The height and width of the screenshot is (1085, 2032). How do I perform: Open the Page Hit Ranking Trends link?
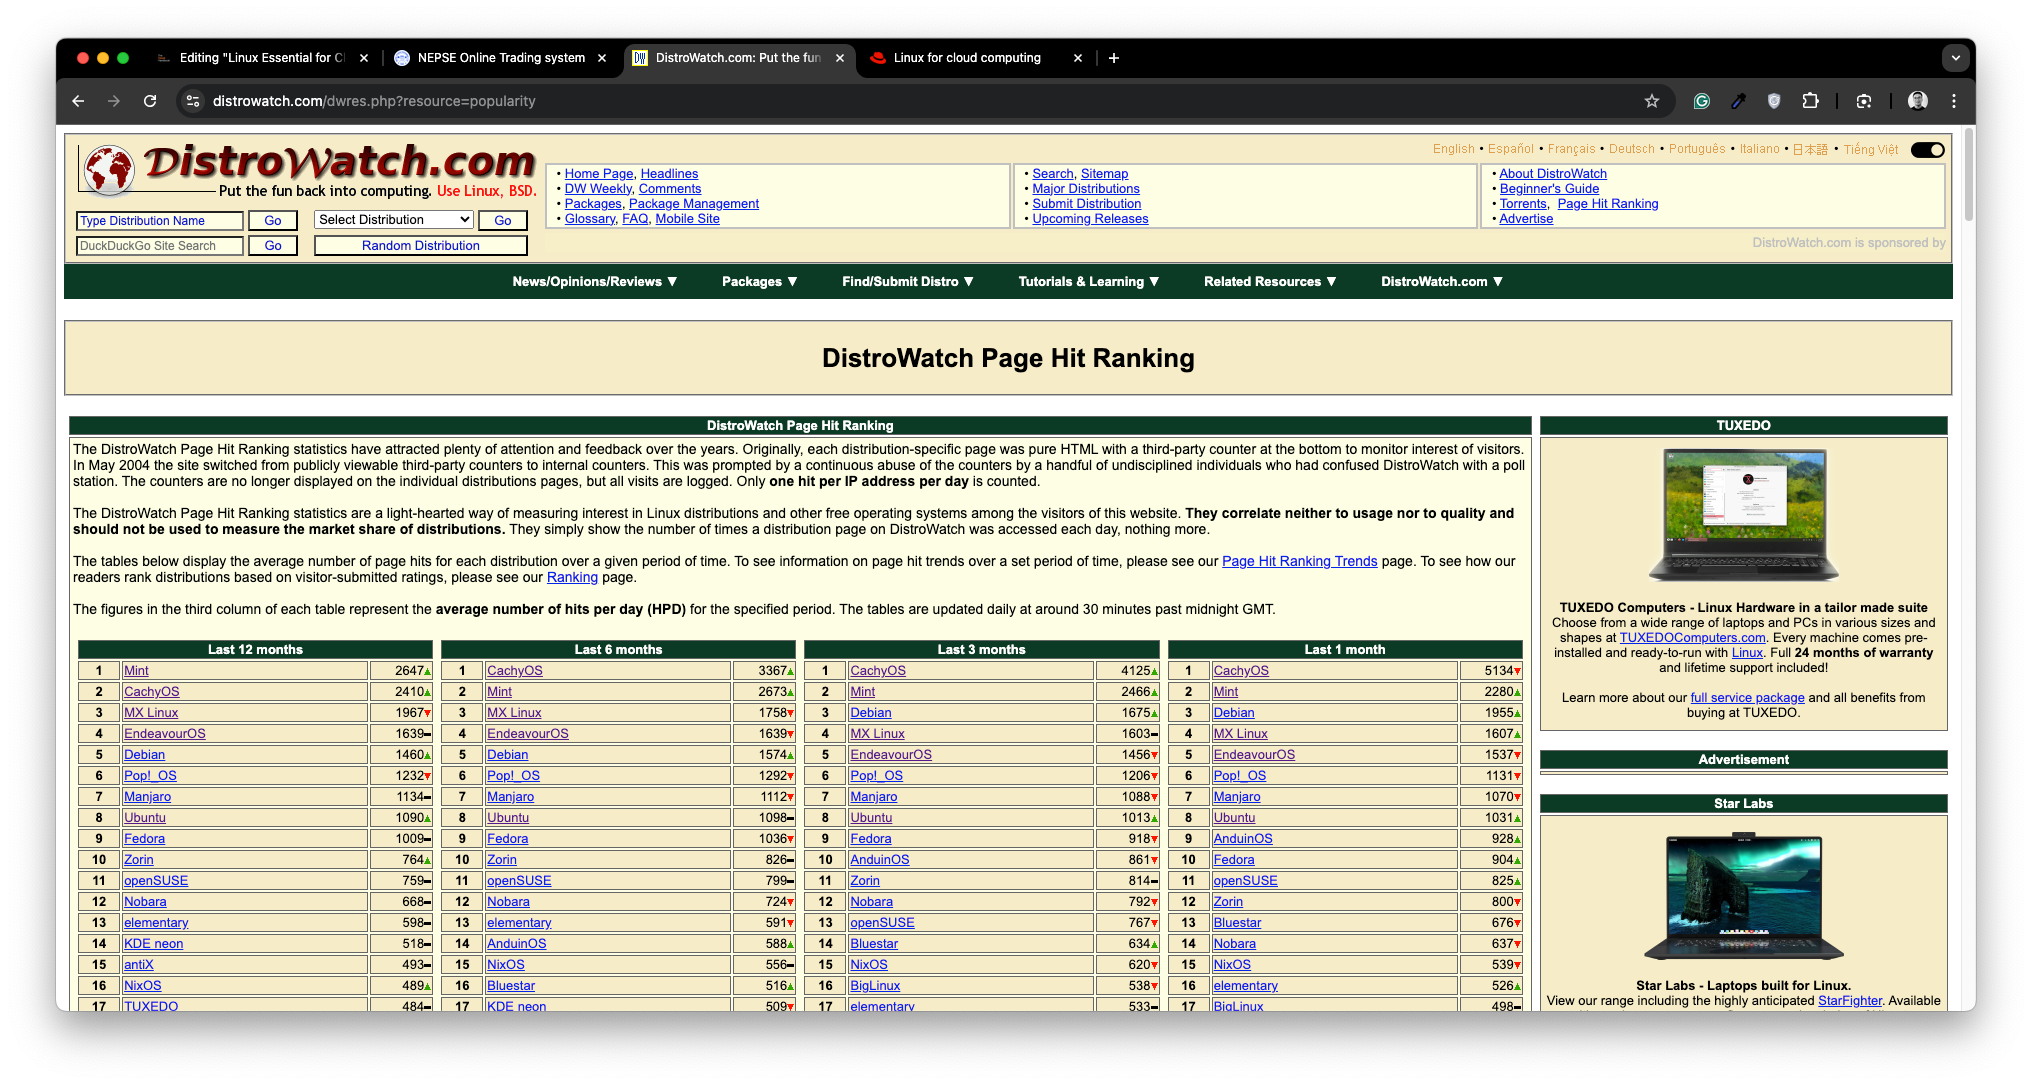tap(1299, 562)
